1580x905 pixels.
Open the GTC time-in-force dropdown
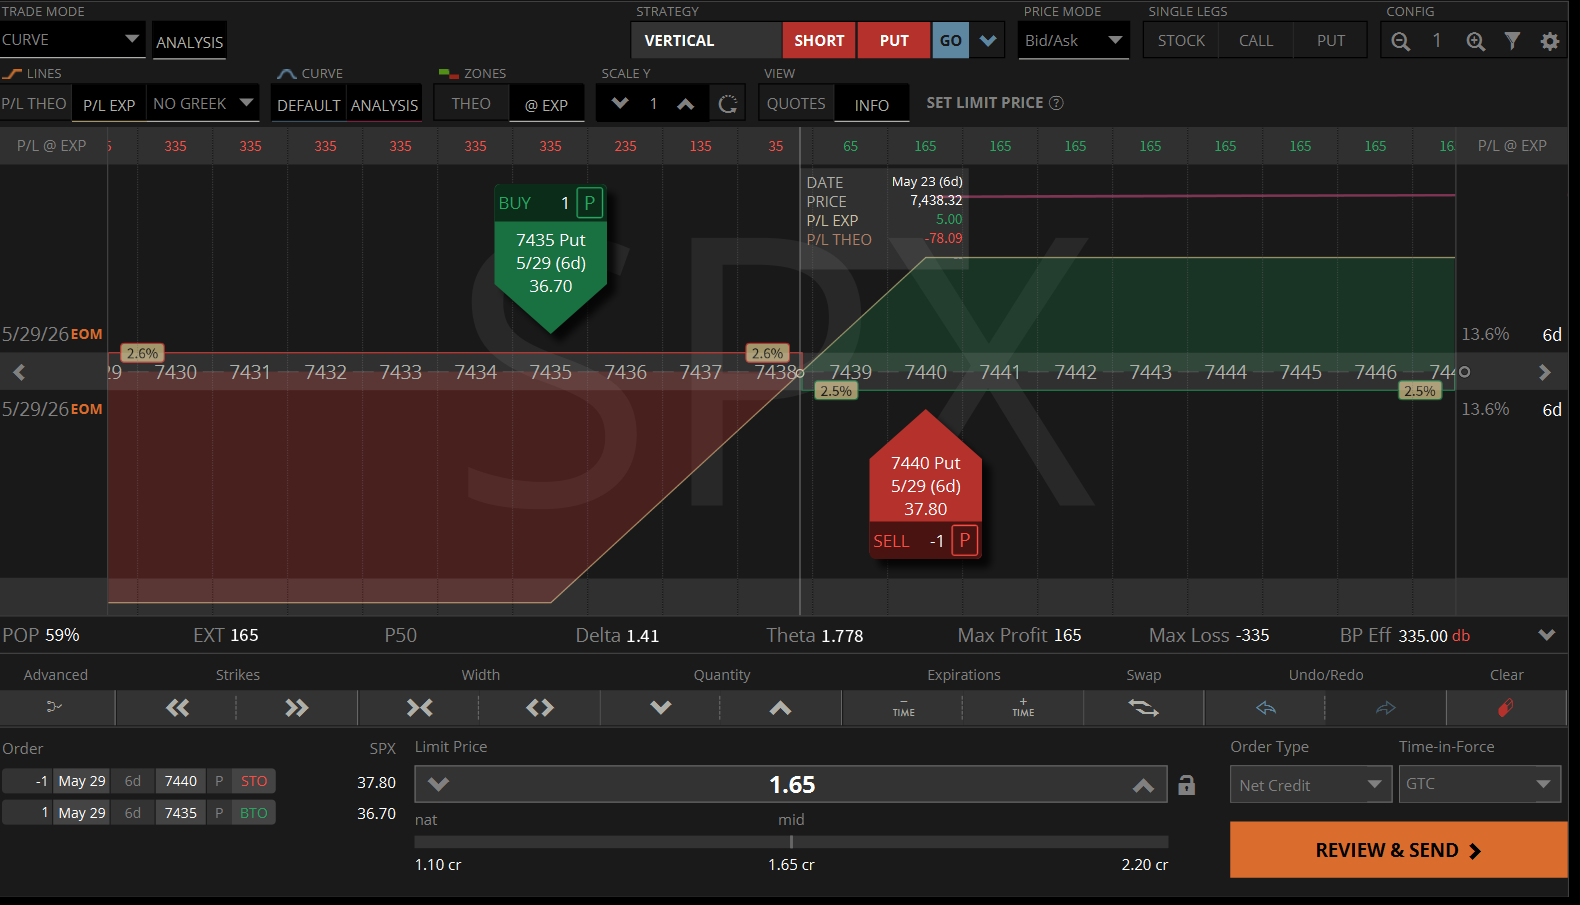[x=1480, y=784]
